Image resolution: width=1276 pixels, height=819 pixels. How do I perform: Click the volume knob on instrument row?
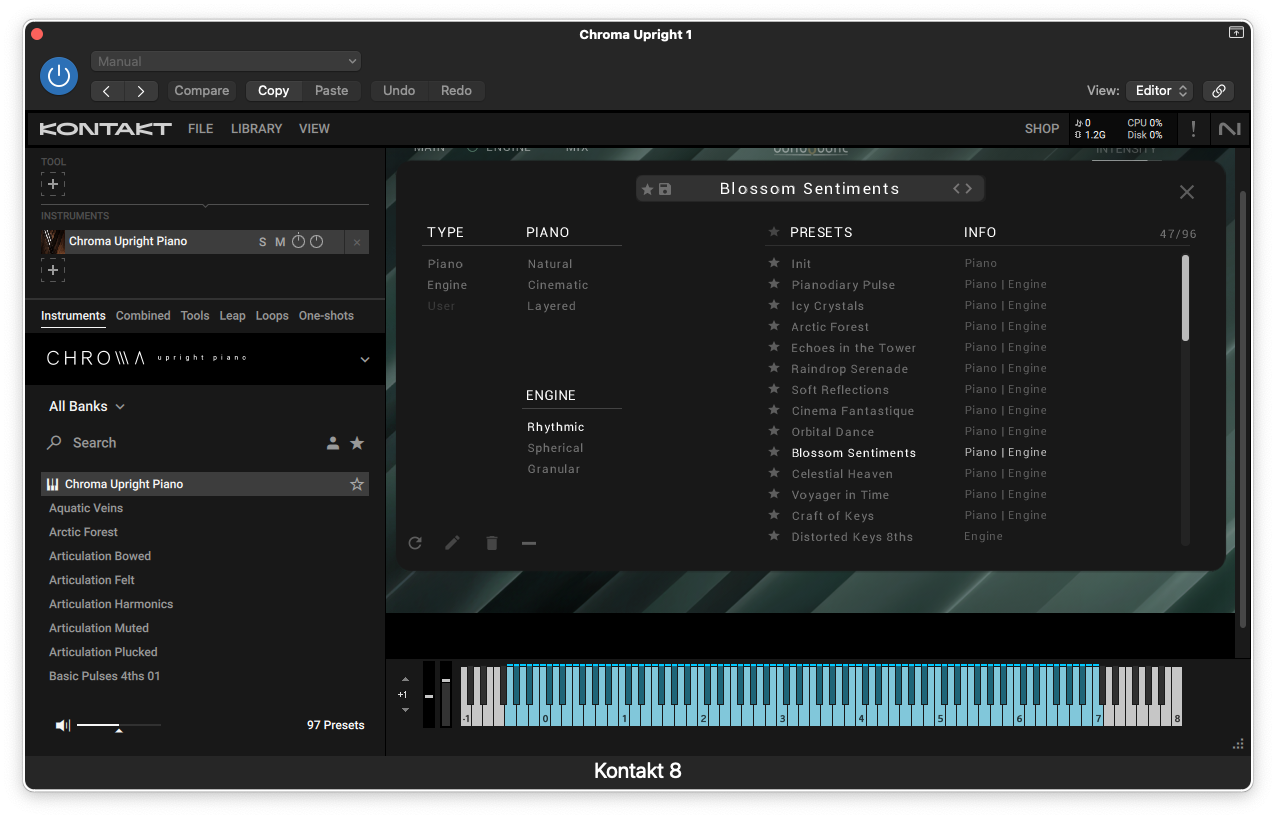pos(316,242)
